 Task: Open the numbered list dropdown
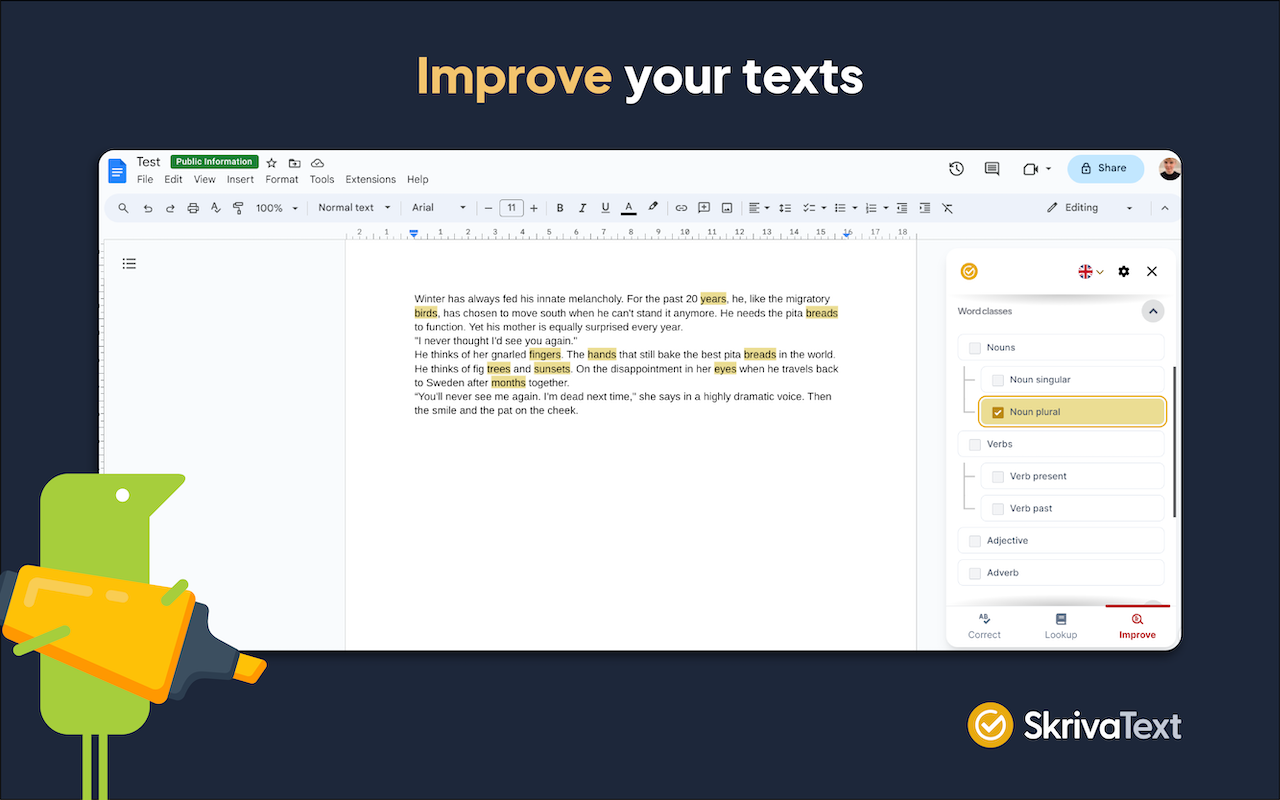[877, 208]
